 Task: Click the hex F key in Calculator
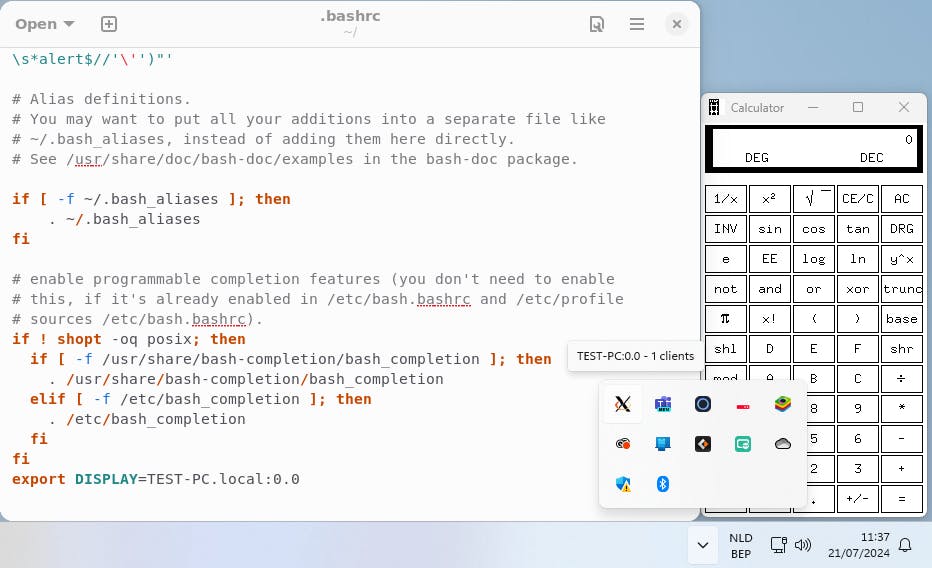tap(858, 349)
